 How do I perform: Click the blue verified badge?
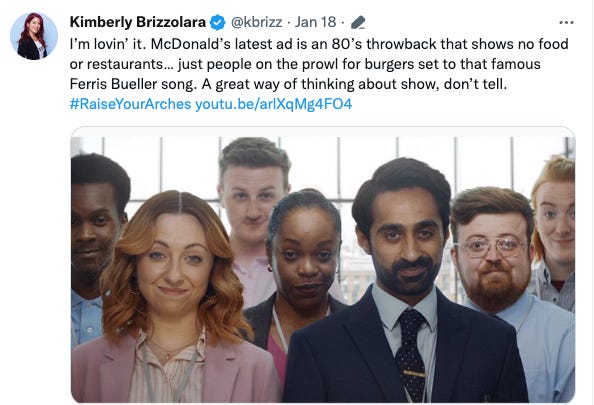click(217, 22)
